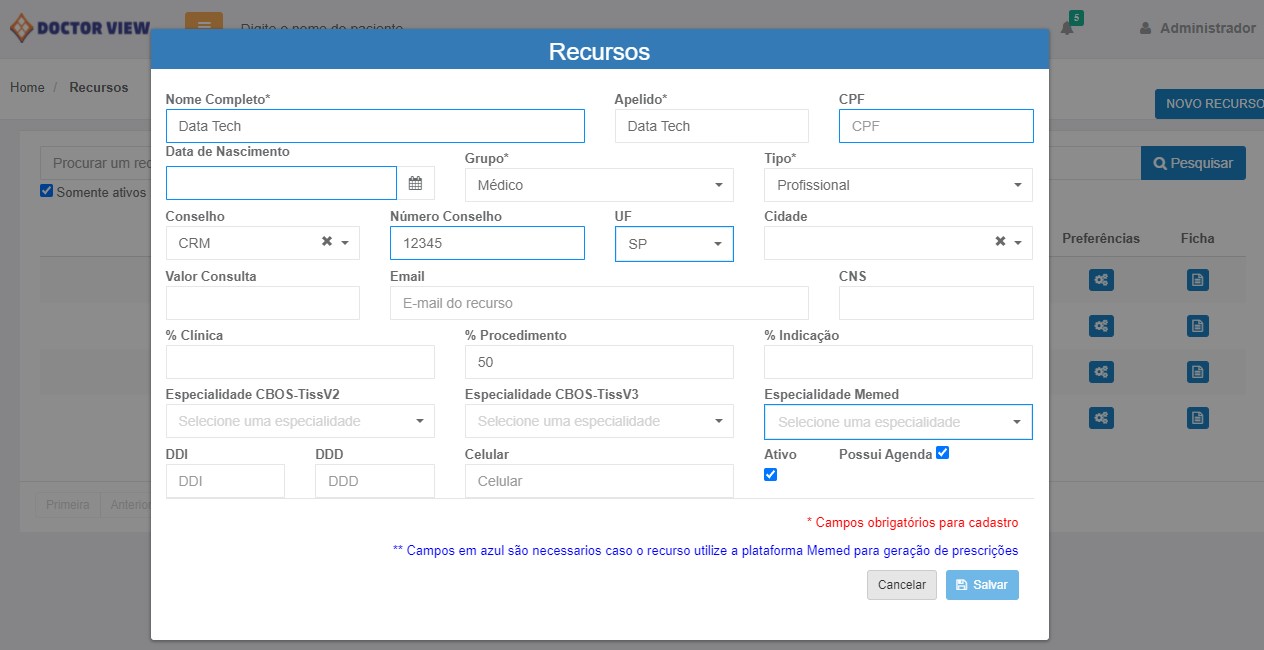Click the CPF input field

click(935, 126)
